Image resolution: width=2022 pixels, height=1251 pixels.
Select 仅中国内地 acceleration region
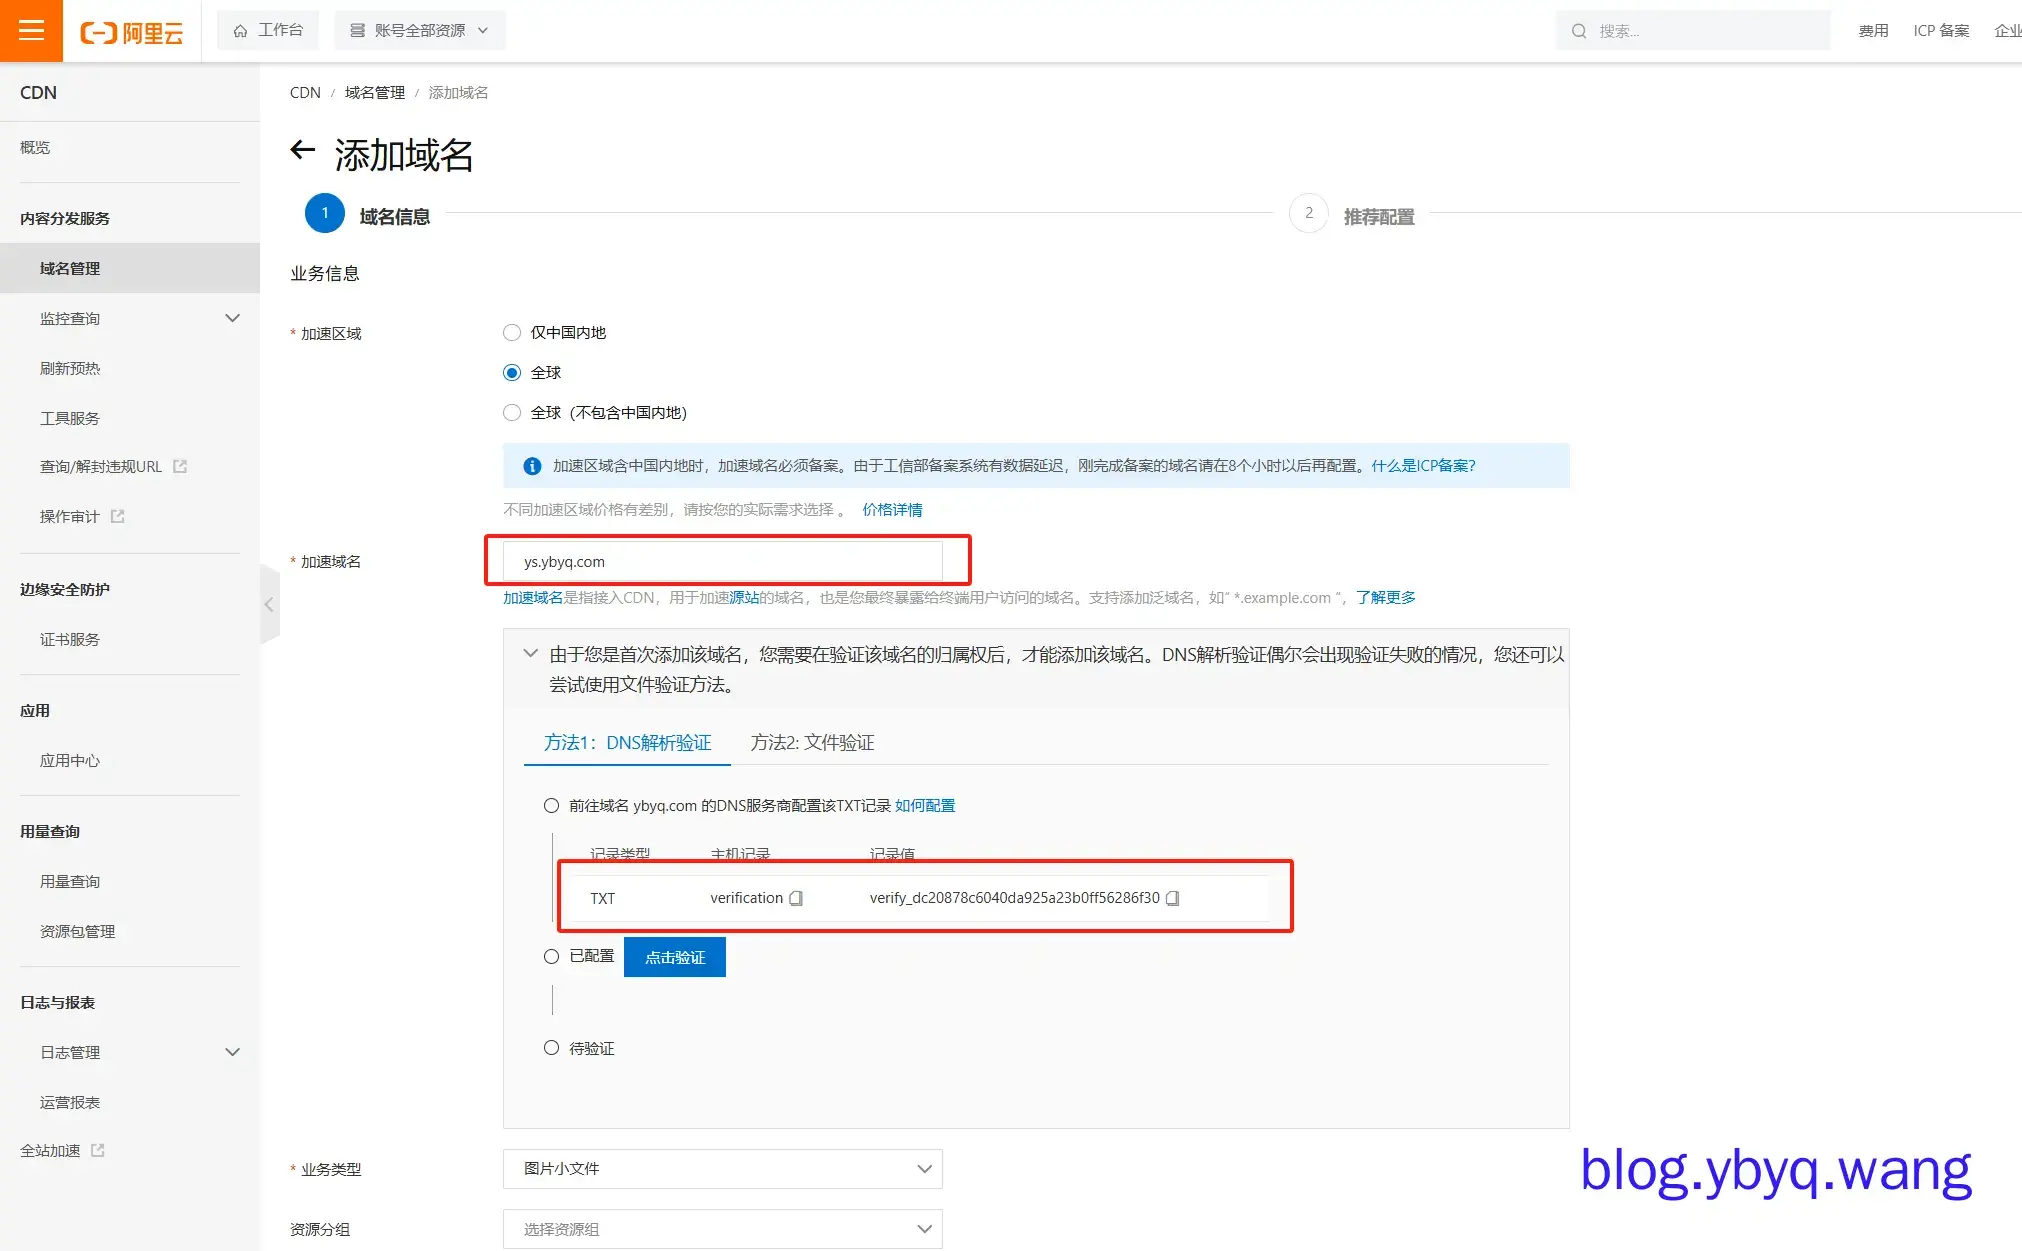(x=512, y=332)
